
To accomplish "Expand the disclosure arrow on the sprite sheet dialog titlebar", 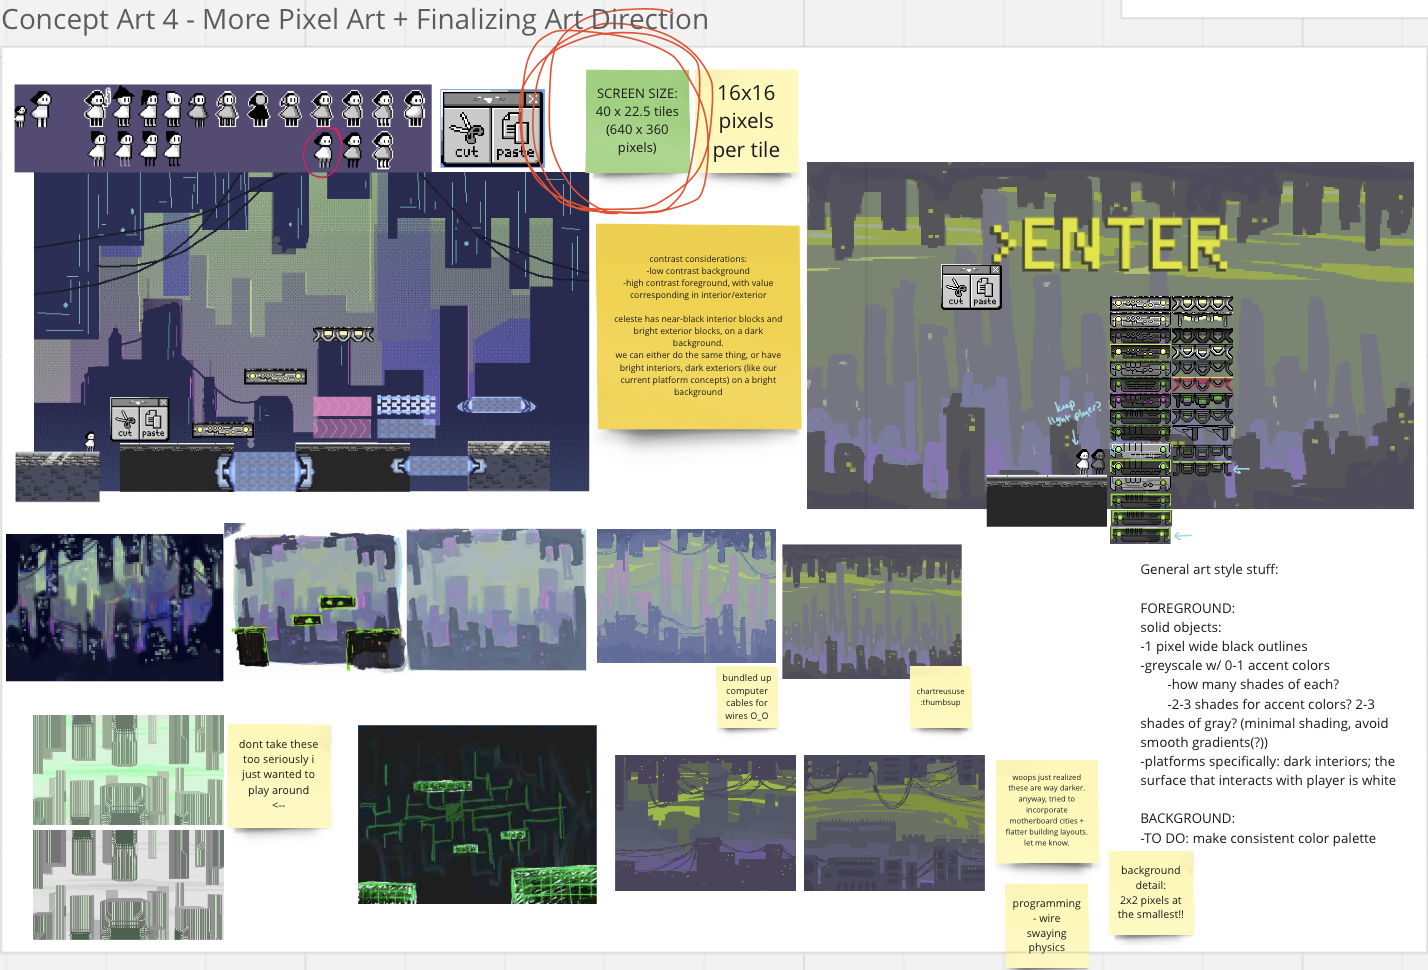I will pyautogui.click(x=488, y=99).
